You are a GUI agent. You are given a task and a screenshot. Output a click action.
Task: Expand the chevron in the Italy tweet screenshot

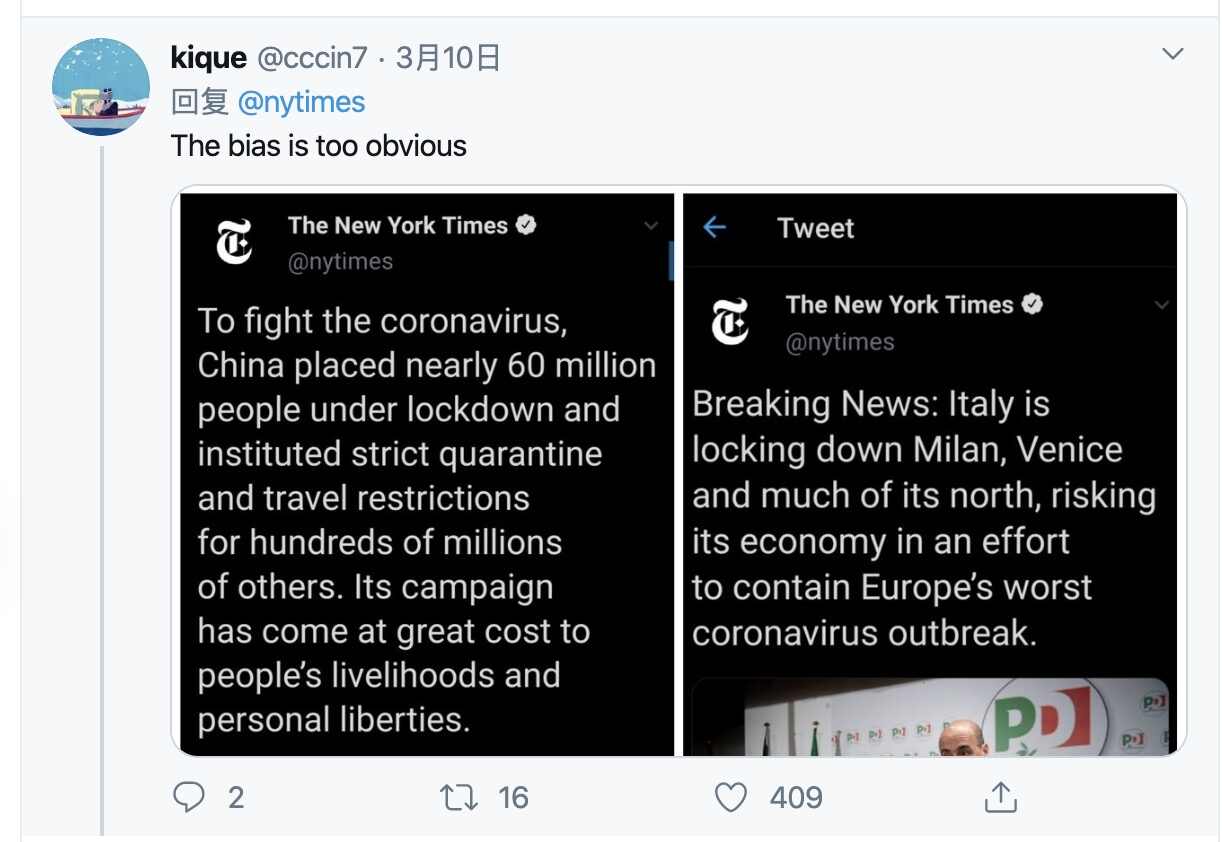(x=1161, y=305)
